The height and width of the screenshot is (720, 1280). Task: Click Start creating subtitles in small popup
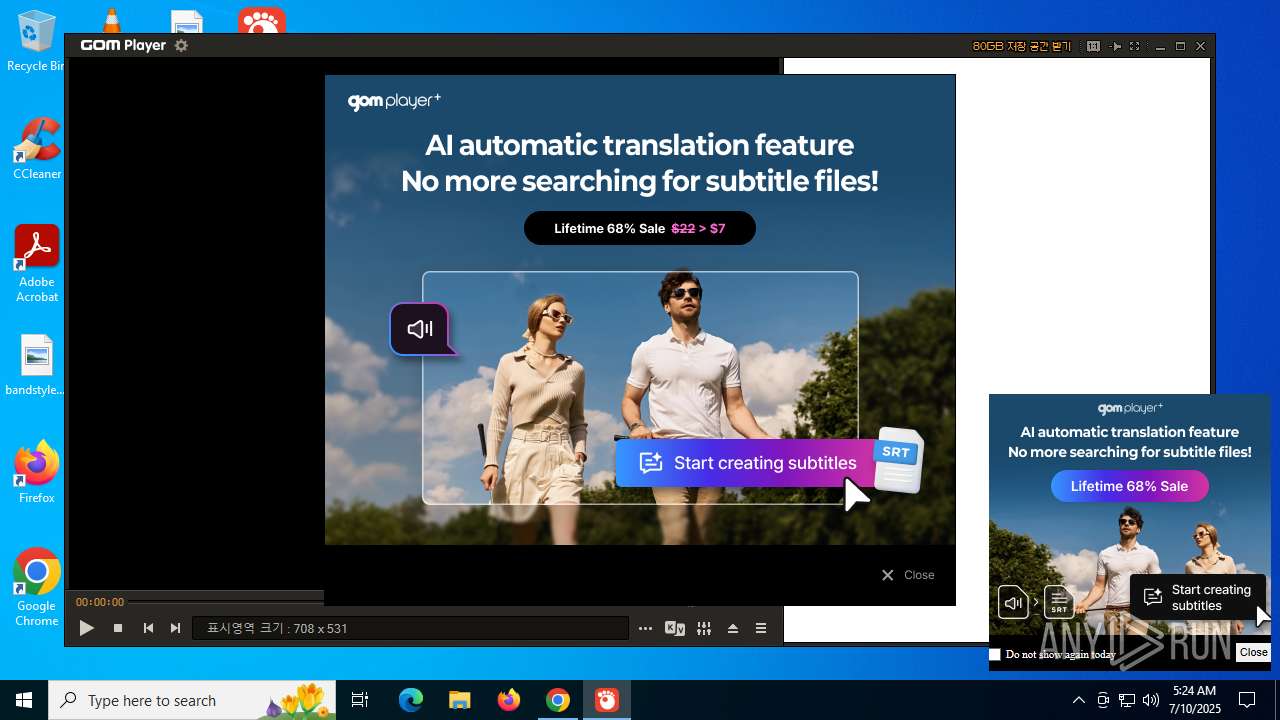click(x=1198, y=598)
